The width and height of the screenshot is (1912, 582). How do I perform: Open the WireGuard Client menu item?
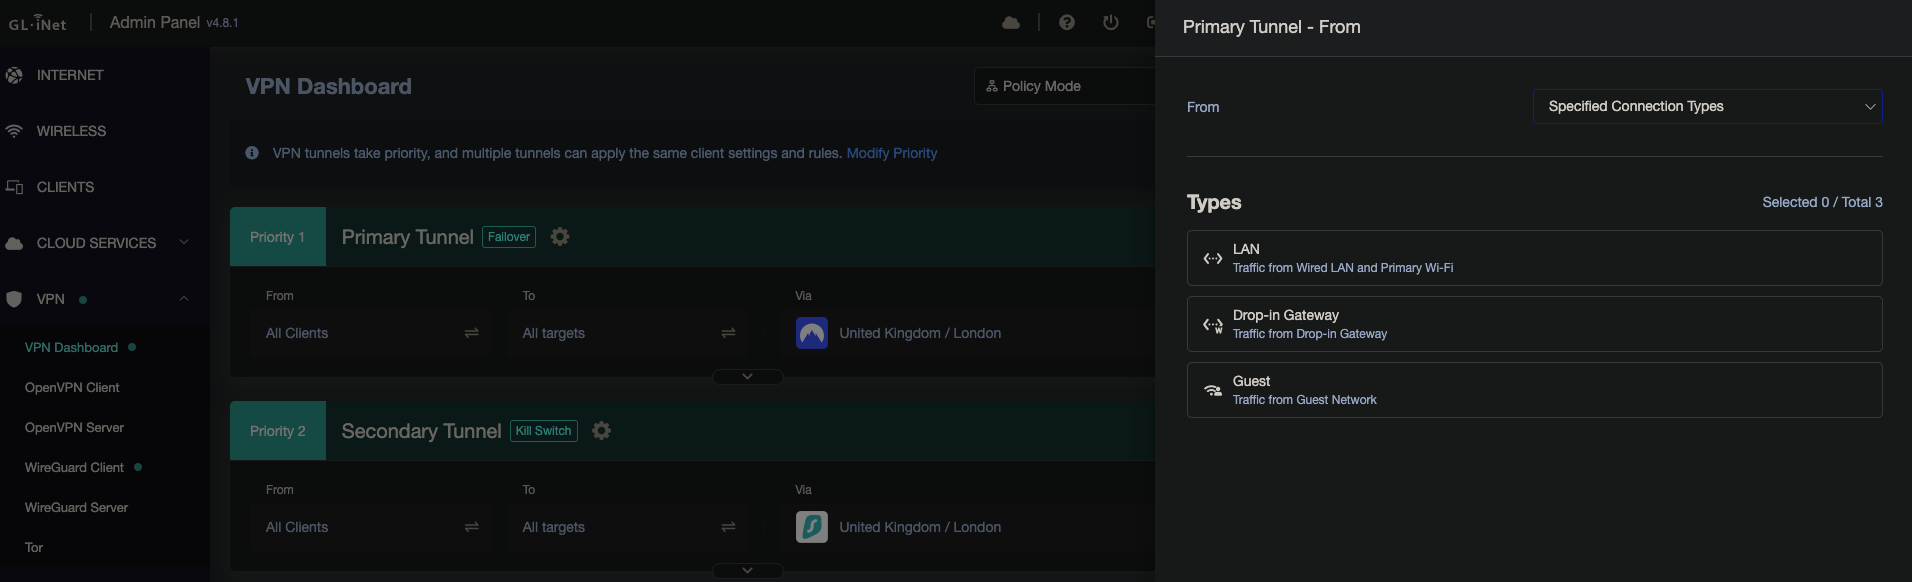click(74, 467)
